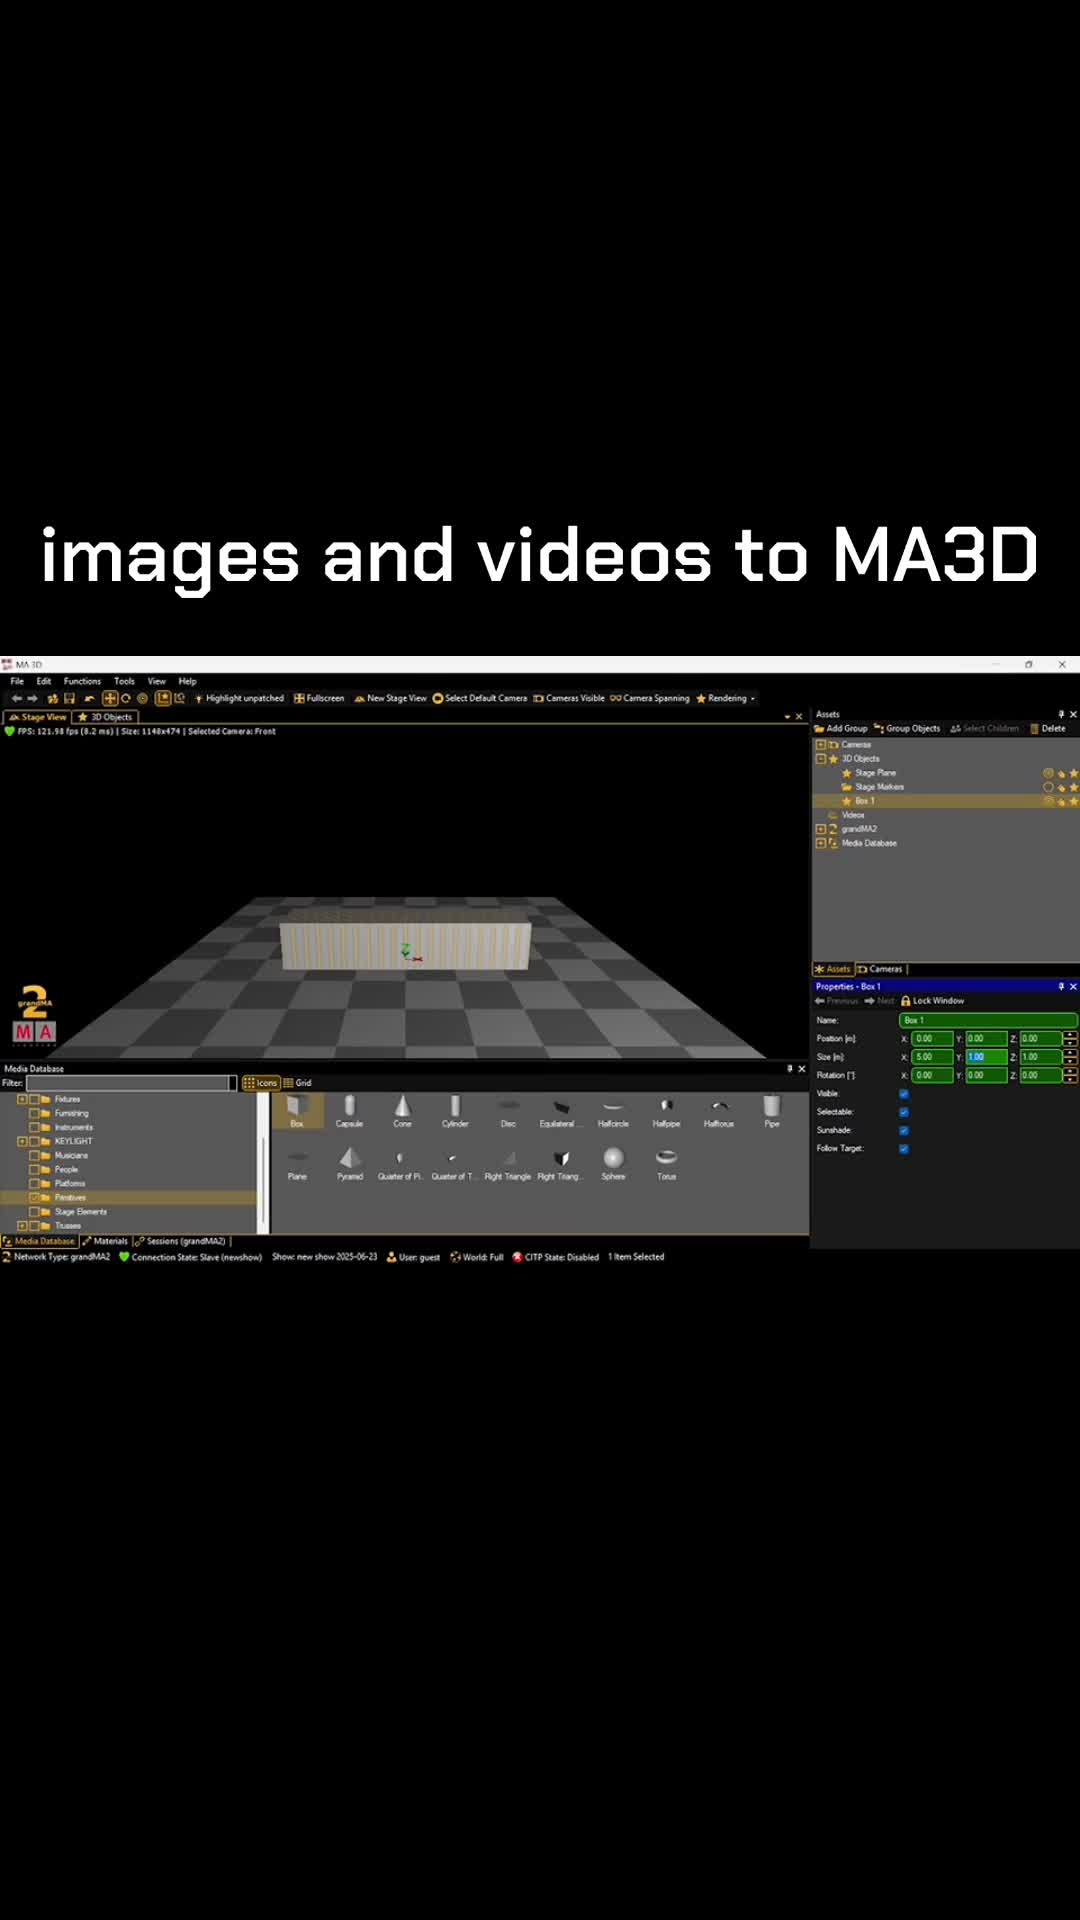Uncheck the Selectable checkbox
This screenshot has height=1920, width=1080.
click(904, 1112)
